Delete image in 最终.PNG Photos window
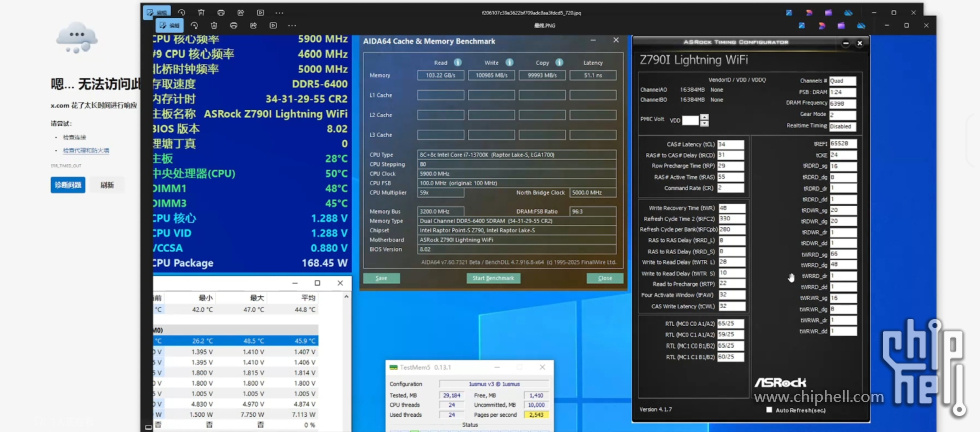980x432 pixels. [x=214, y=26]
